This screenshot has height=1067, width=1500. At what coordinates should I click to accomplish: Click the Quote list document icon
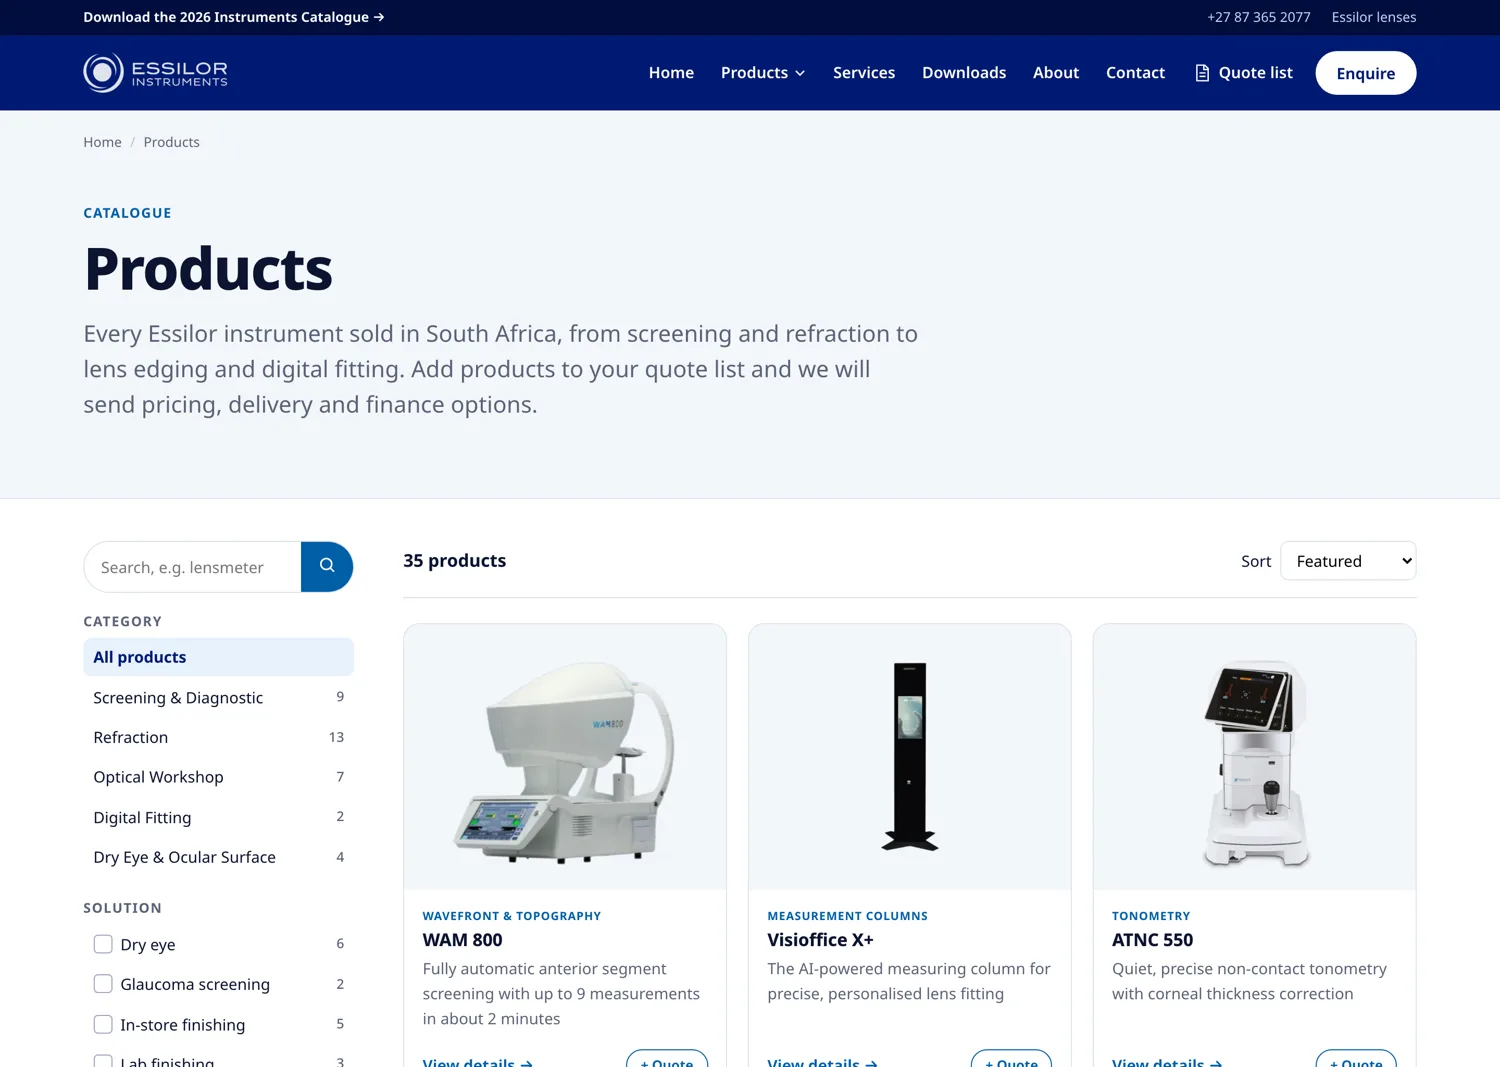coord(1202,73)
